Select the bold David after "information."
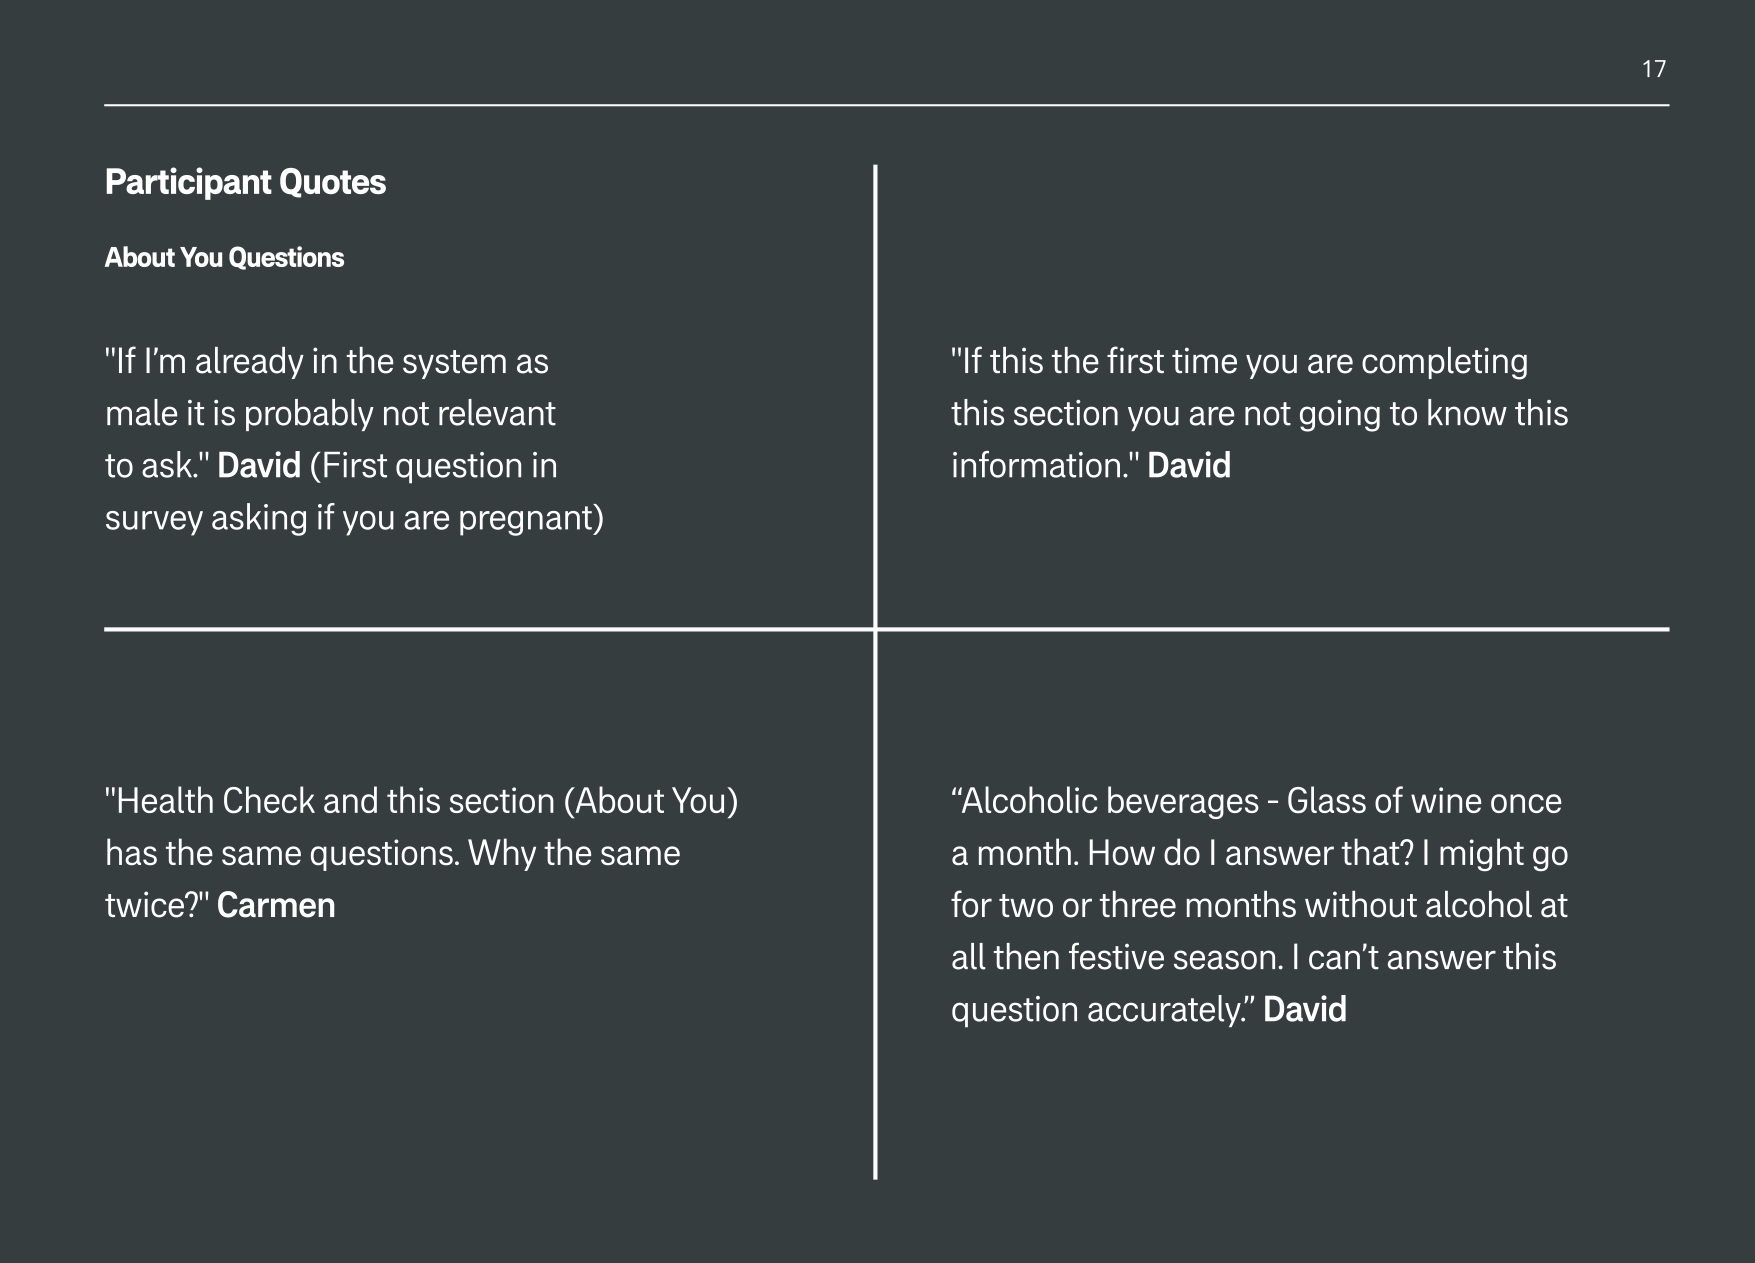This screenshot has width=1755, height=1263. coord(1188,466)
